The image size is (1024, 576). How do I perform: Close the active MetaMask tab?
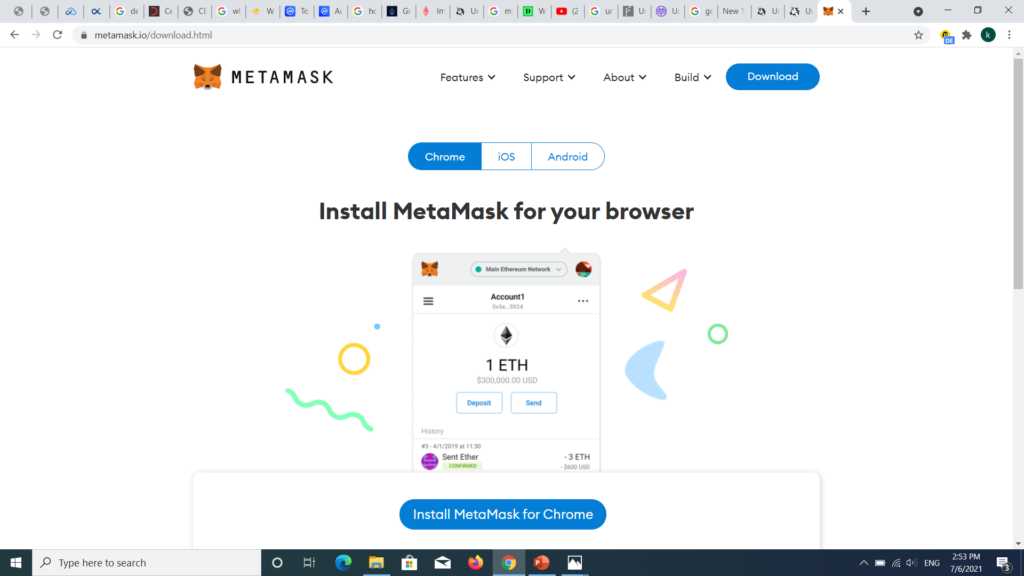click(840, 11)
